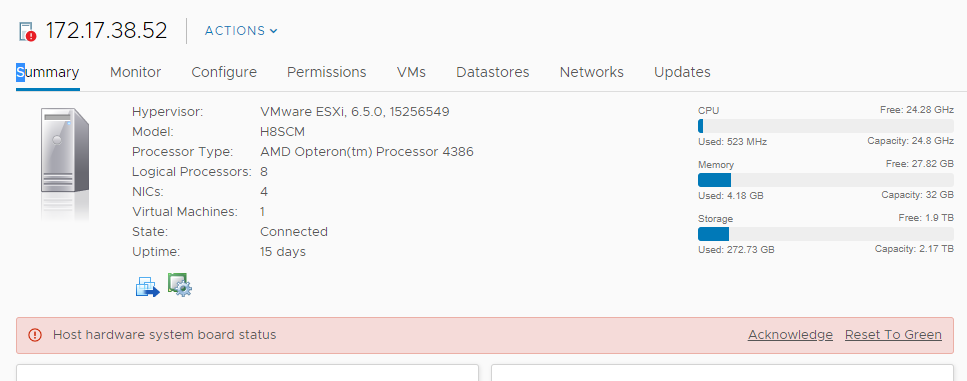Screen dimensions: 967x381
Task: Select the Summary tab
Action: 47,72
